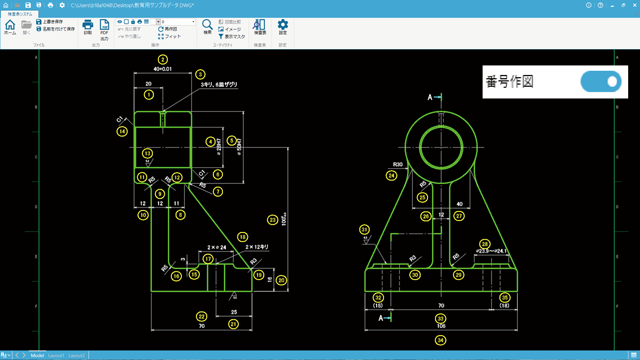Click the 40±0.01 dimension text
The image size is (640, 360).
click(162, 69)
